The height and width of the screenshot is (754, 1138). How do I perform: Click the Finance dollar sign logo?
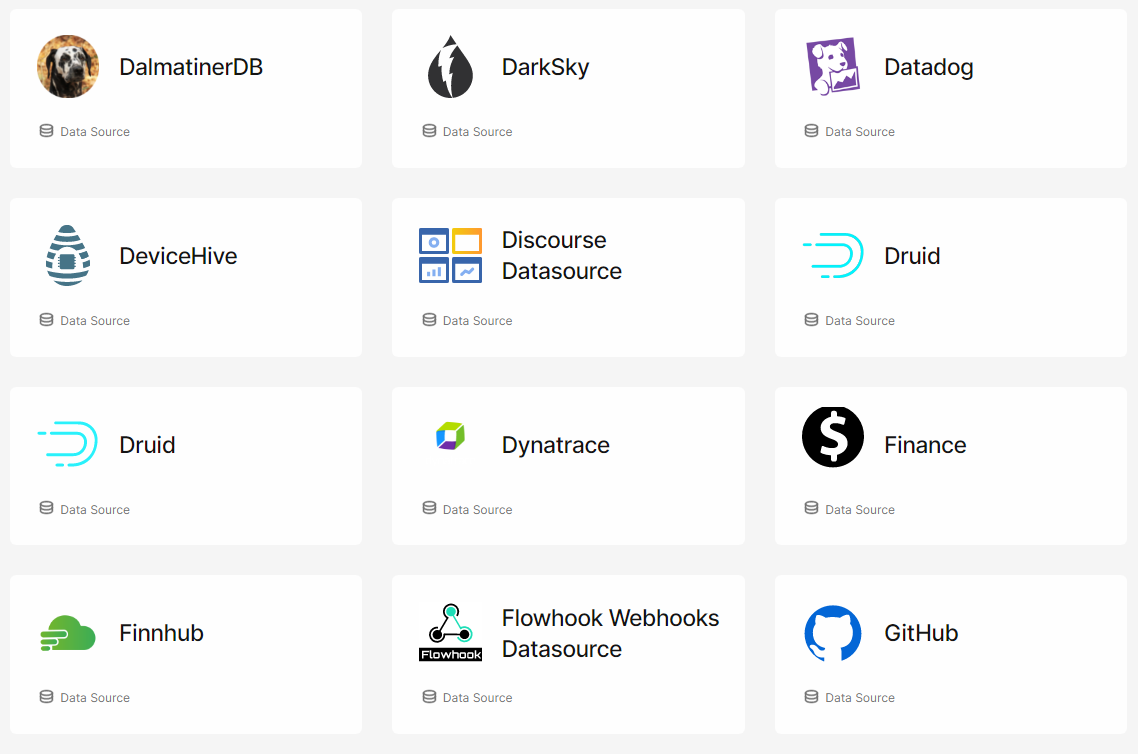pos(833,437)
